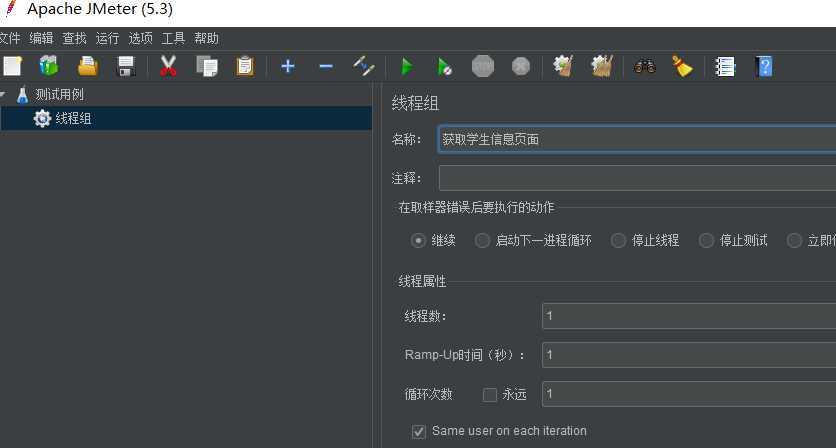Open the 帮助 menu

click(206, 38)
